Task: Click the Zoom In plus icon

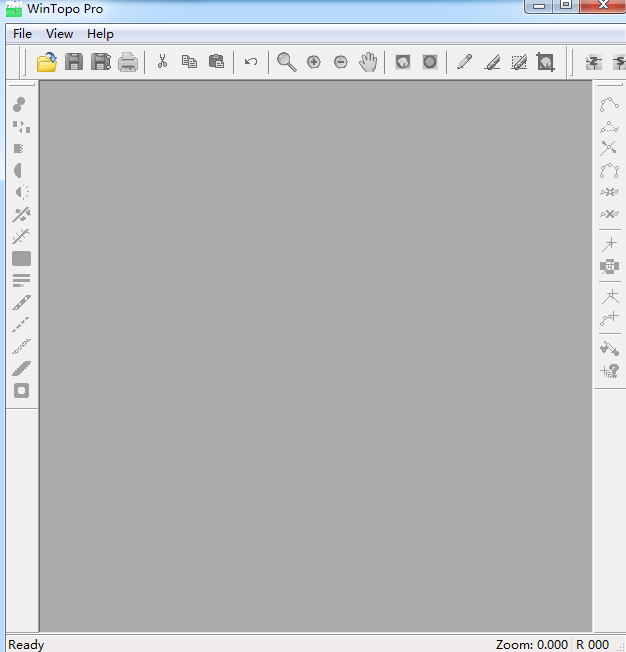Action: point(314,62)
